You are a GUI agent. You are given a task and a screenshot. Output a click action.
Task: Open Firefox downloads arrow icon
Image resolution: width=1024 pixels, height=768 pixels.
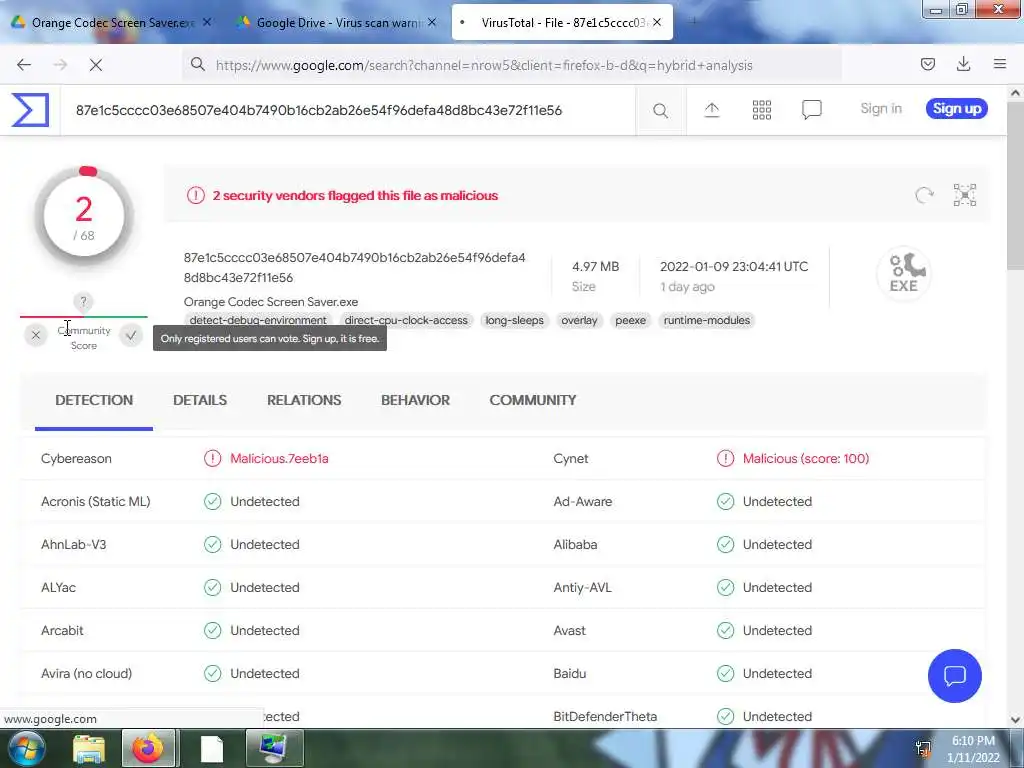pyautogui.click(x=963, y=64)
